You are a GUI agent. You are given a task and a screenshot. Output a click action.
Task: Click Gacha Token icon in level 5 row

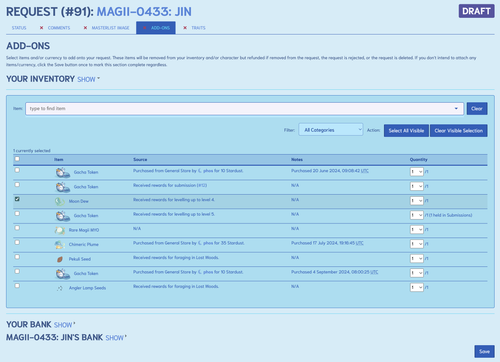63,216
